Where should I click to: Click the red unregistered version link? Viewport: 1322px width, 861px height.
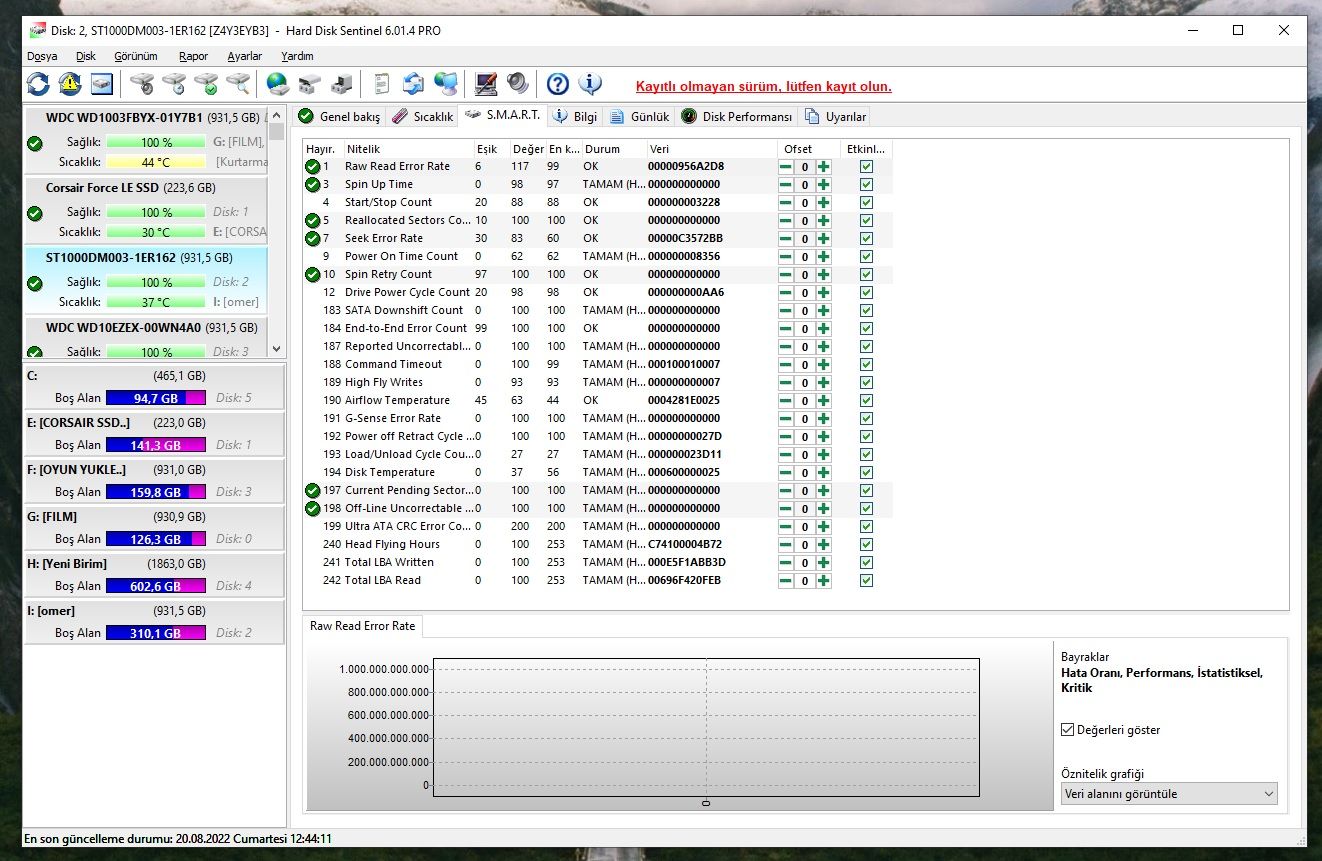[x=764, y=87]
